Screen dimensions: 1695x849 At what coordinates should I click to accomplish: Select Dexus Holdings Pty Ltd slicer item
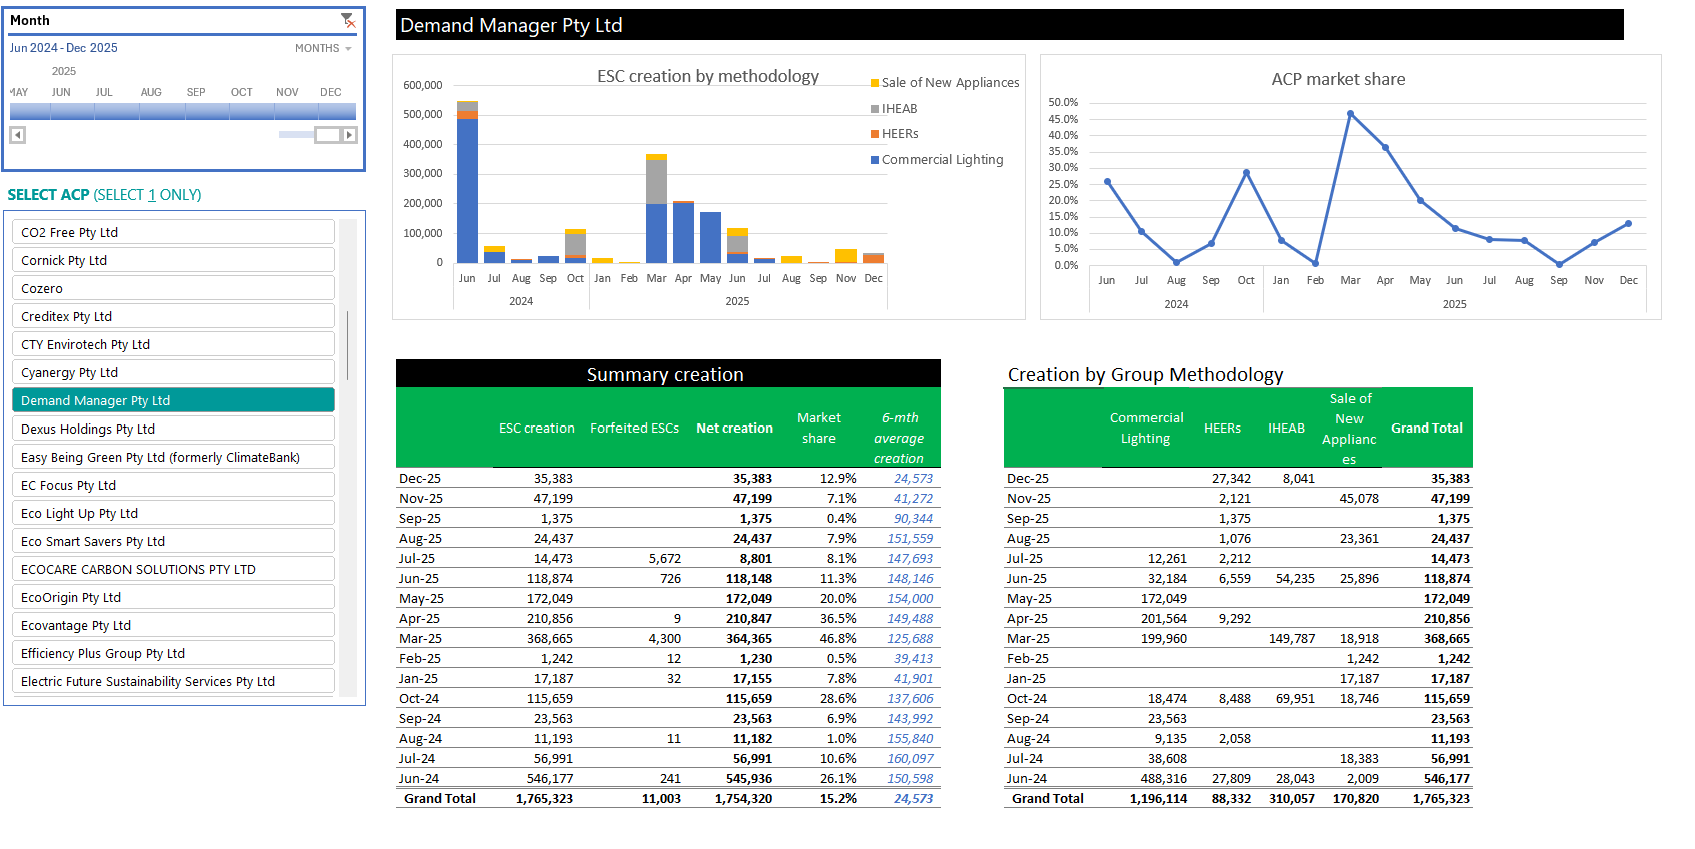point(173,429)
